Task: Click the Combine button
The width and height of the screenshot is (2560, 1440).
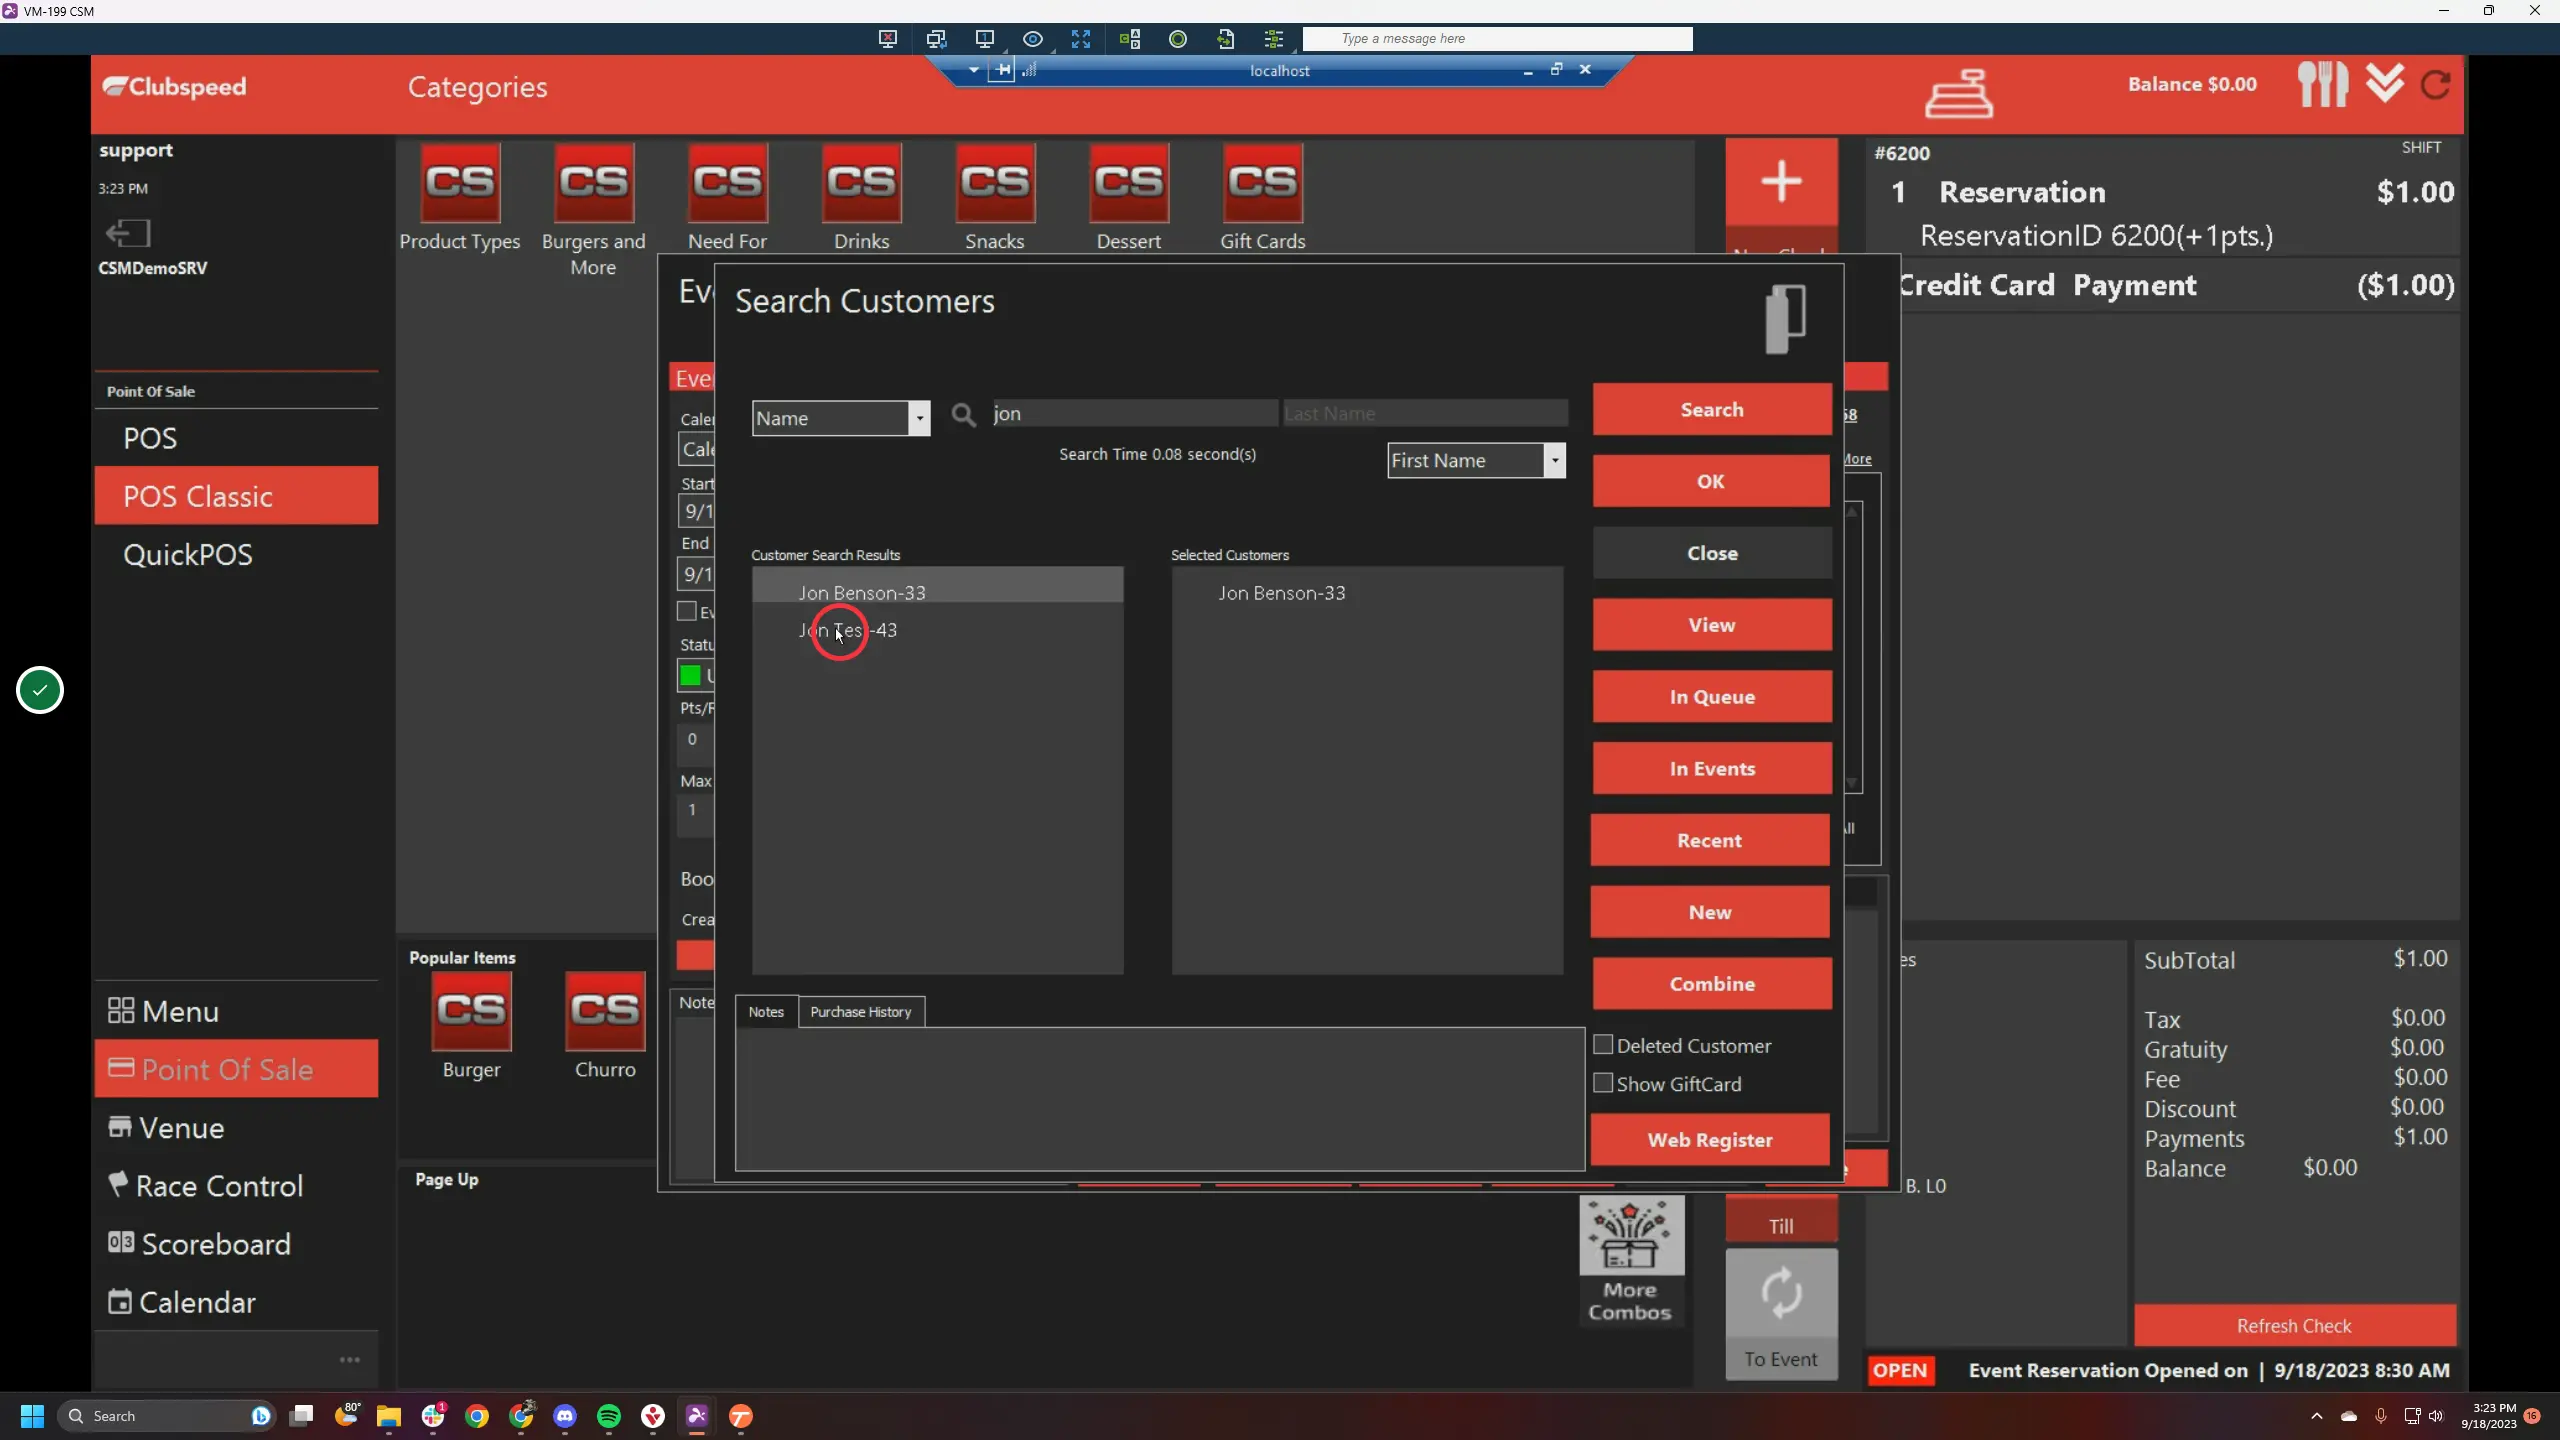Action: click(1712, 984)
